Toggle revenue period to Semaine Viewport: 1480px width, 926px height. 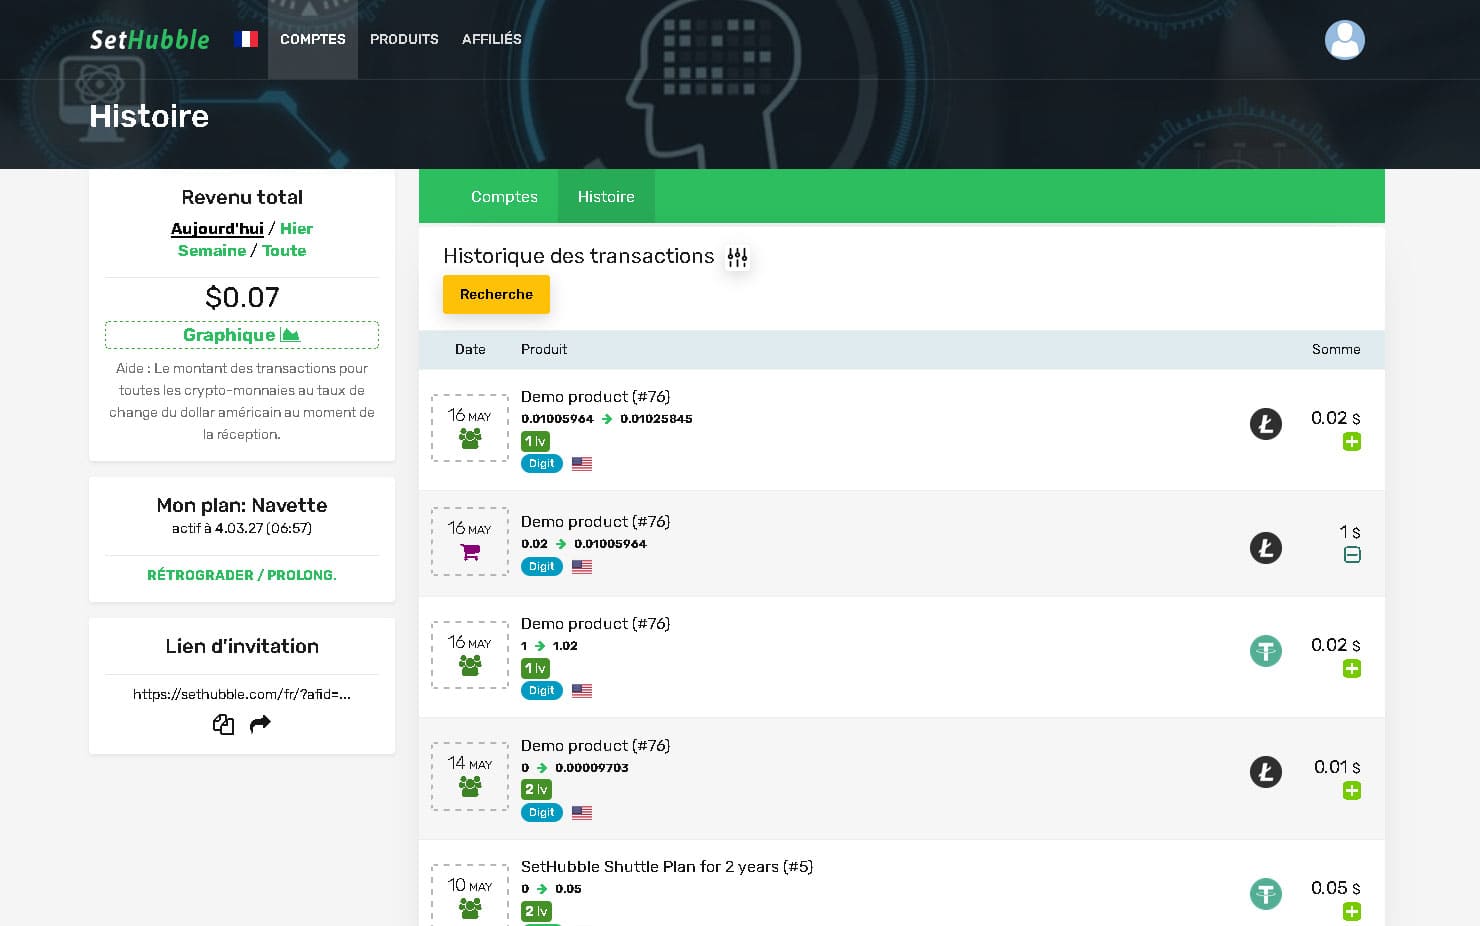[212, 250]
